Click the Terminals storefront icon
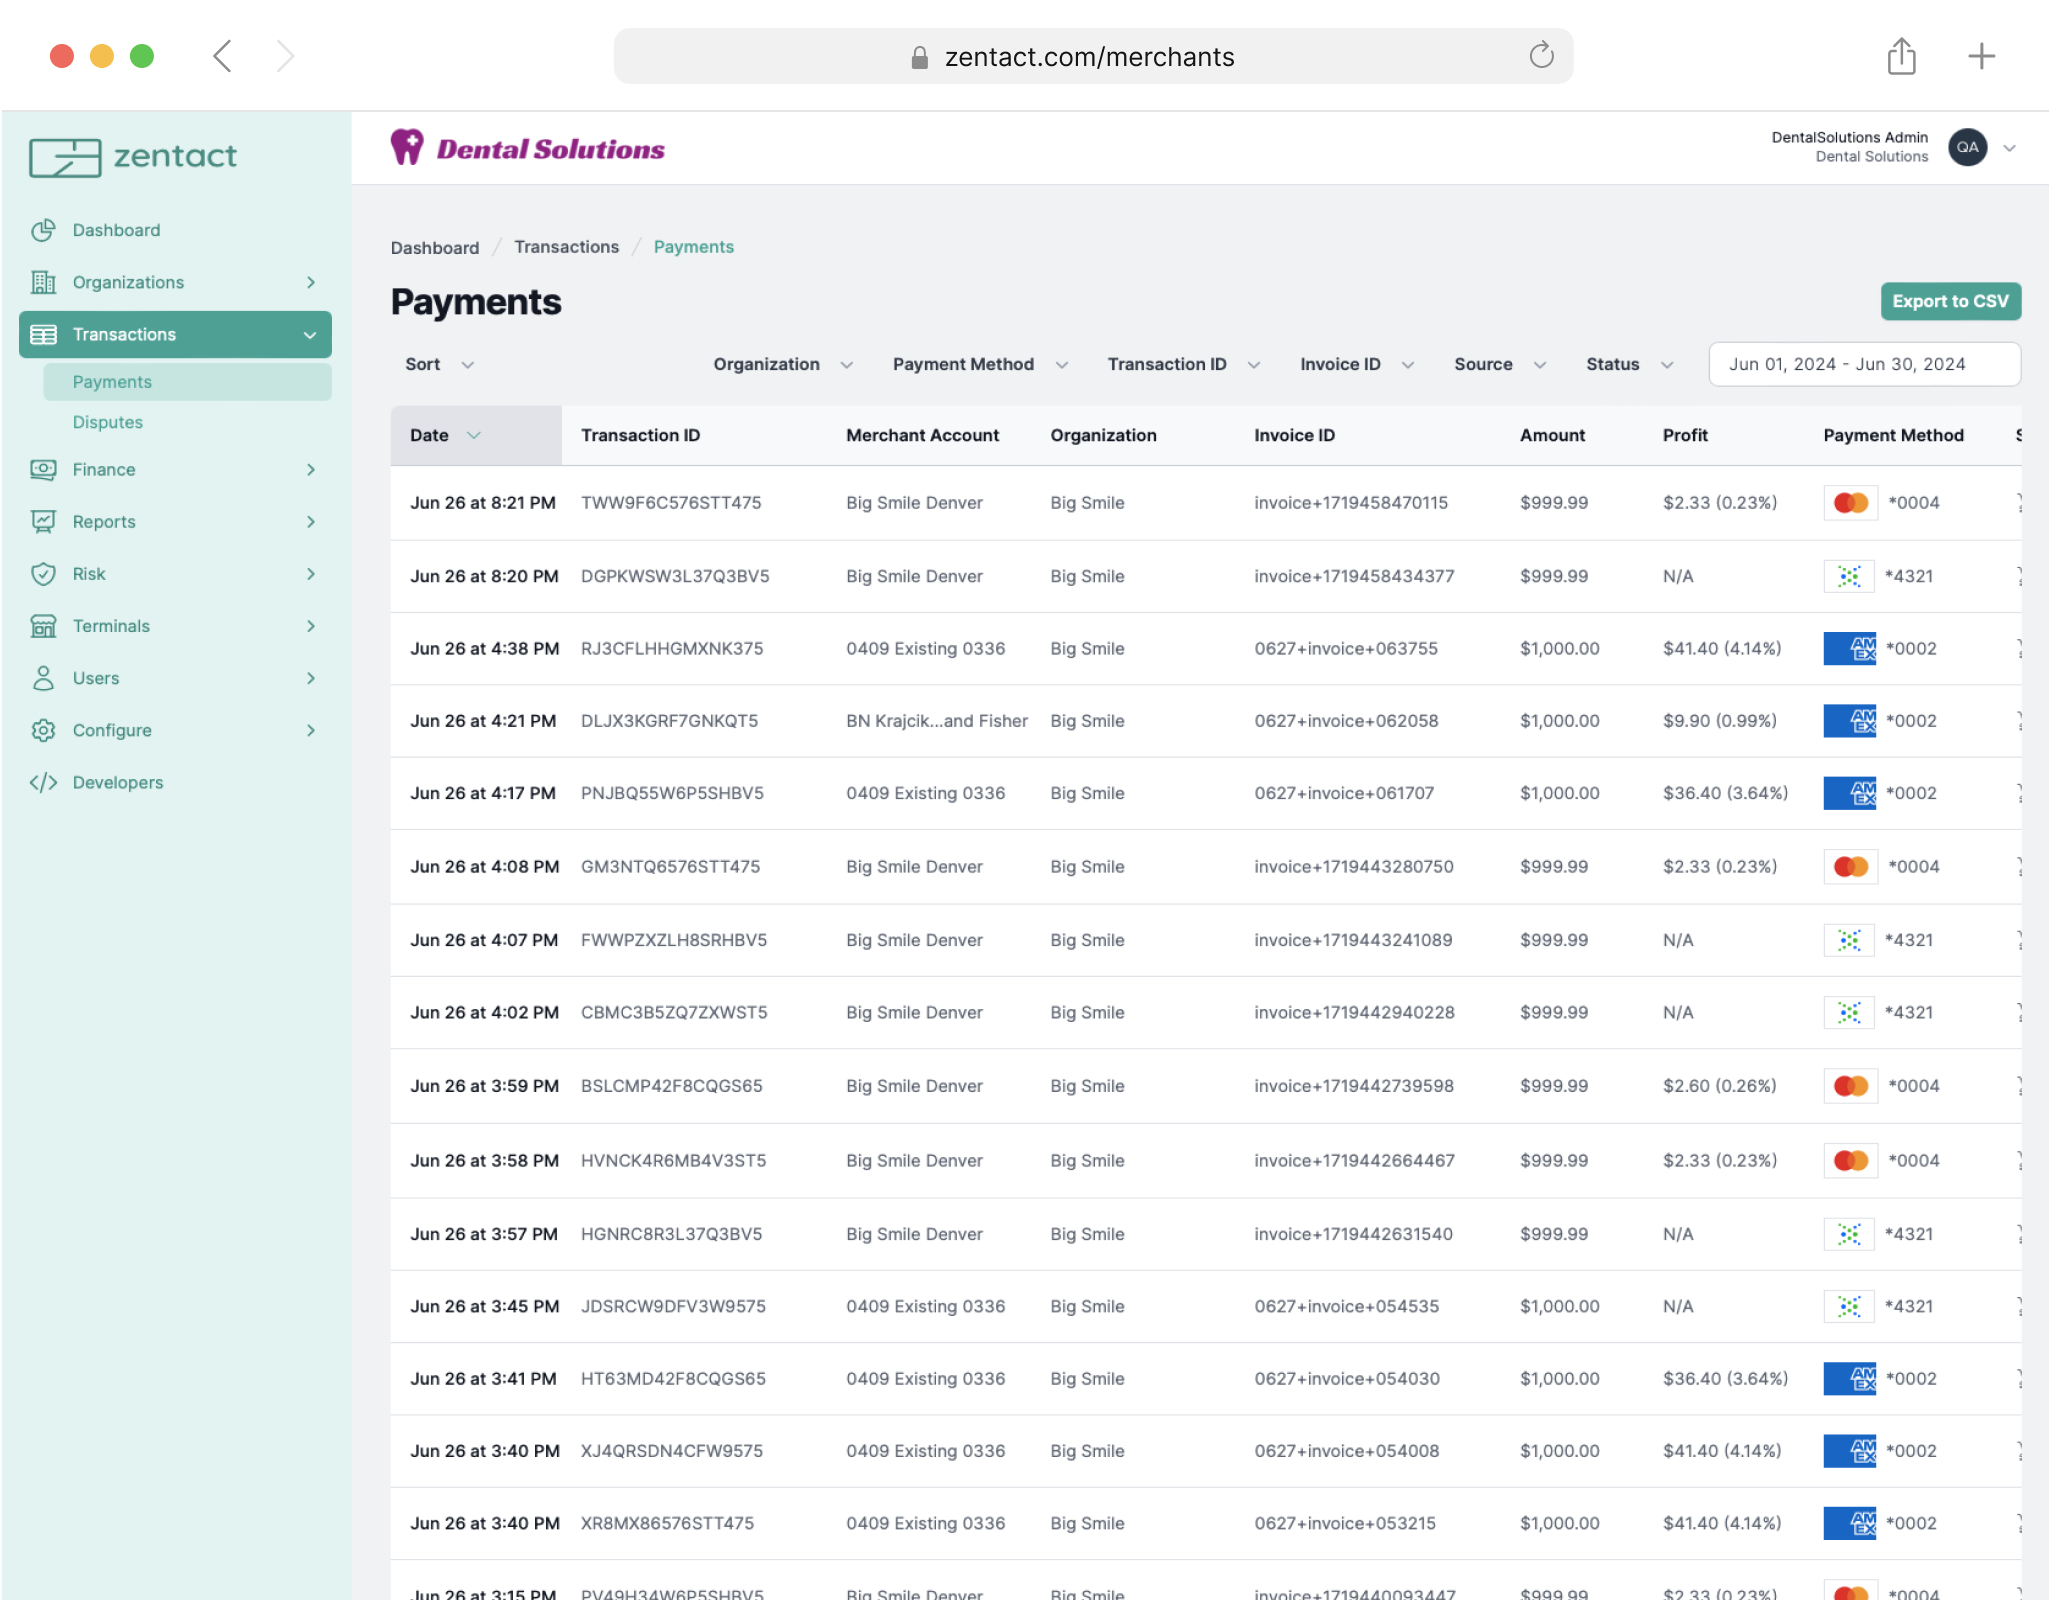 43,626
